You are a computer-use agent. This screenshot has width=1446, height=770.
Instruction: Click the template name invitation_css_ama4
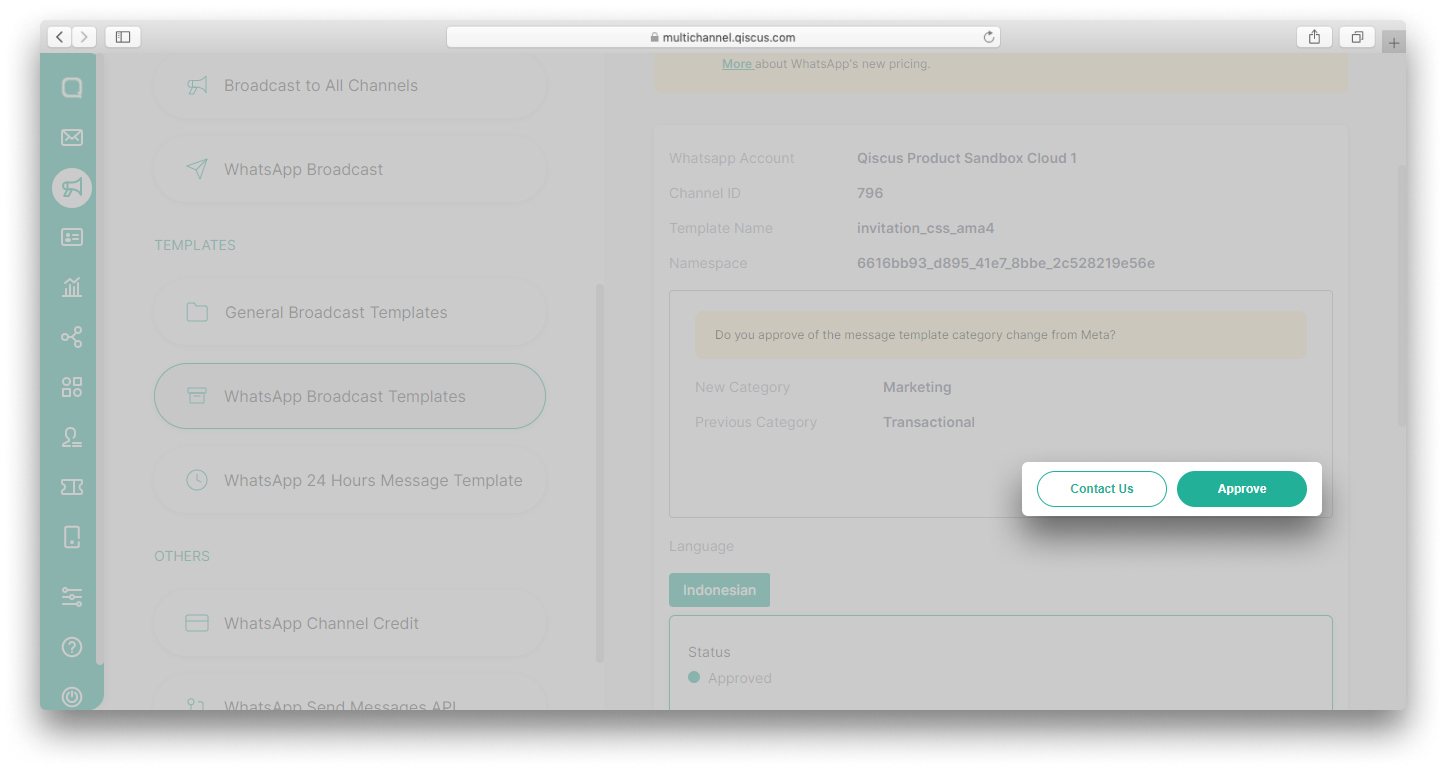pos(926,228)
